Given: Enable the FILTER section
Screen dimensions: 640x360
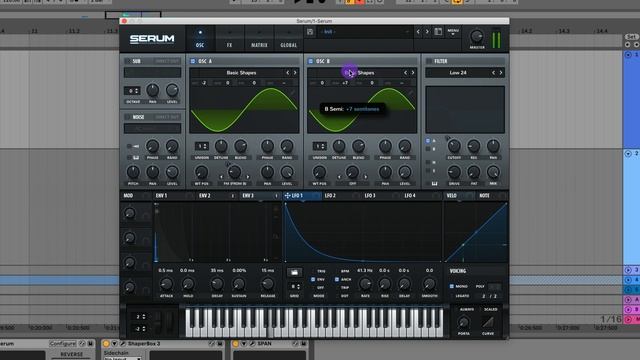Looking at the screenshot, I should (429, 61).
